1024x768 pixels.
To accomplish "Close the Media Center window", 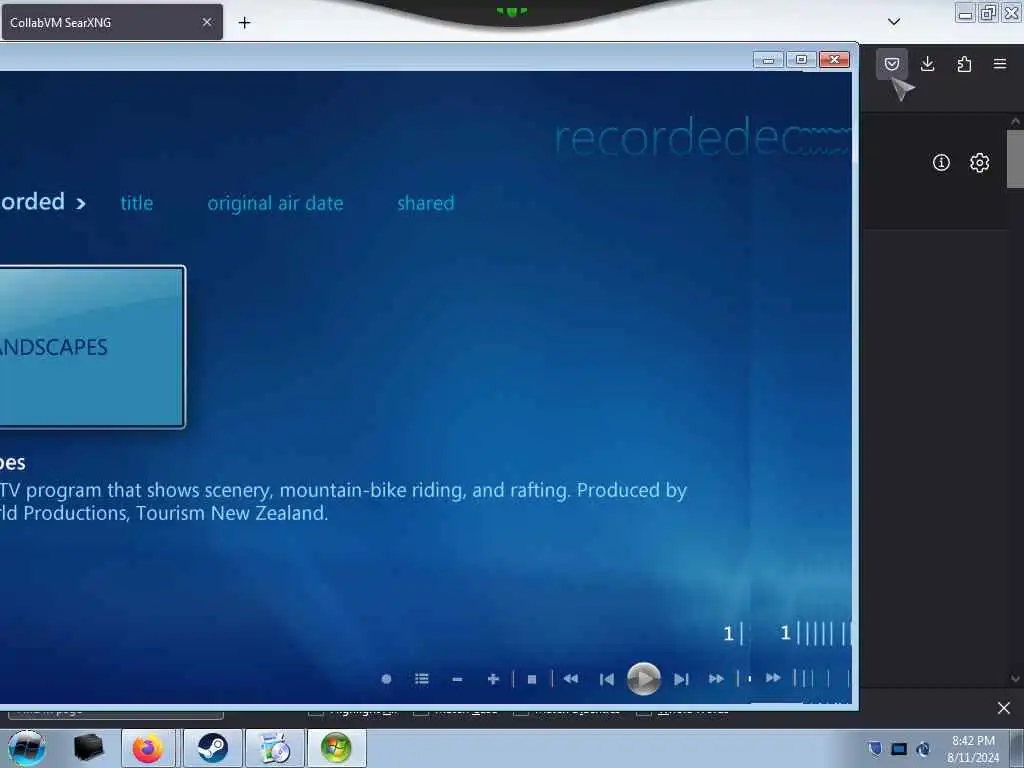I will point(834,60).
